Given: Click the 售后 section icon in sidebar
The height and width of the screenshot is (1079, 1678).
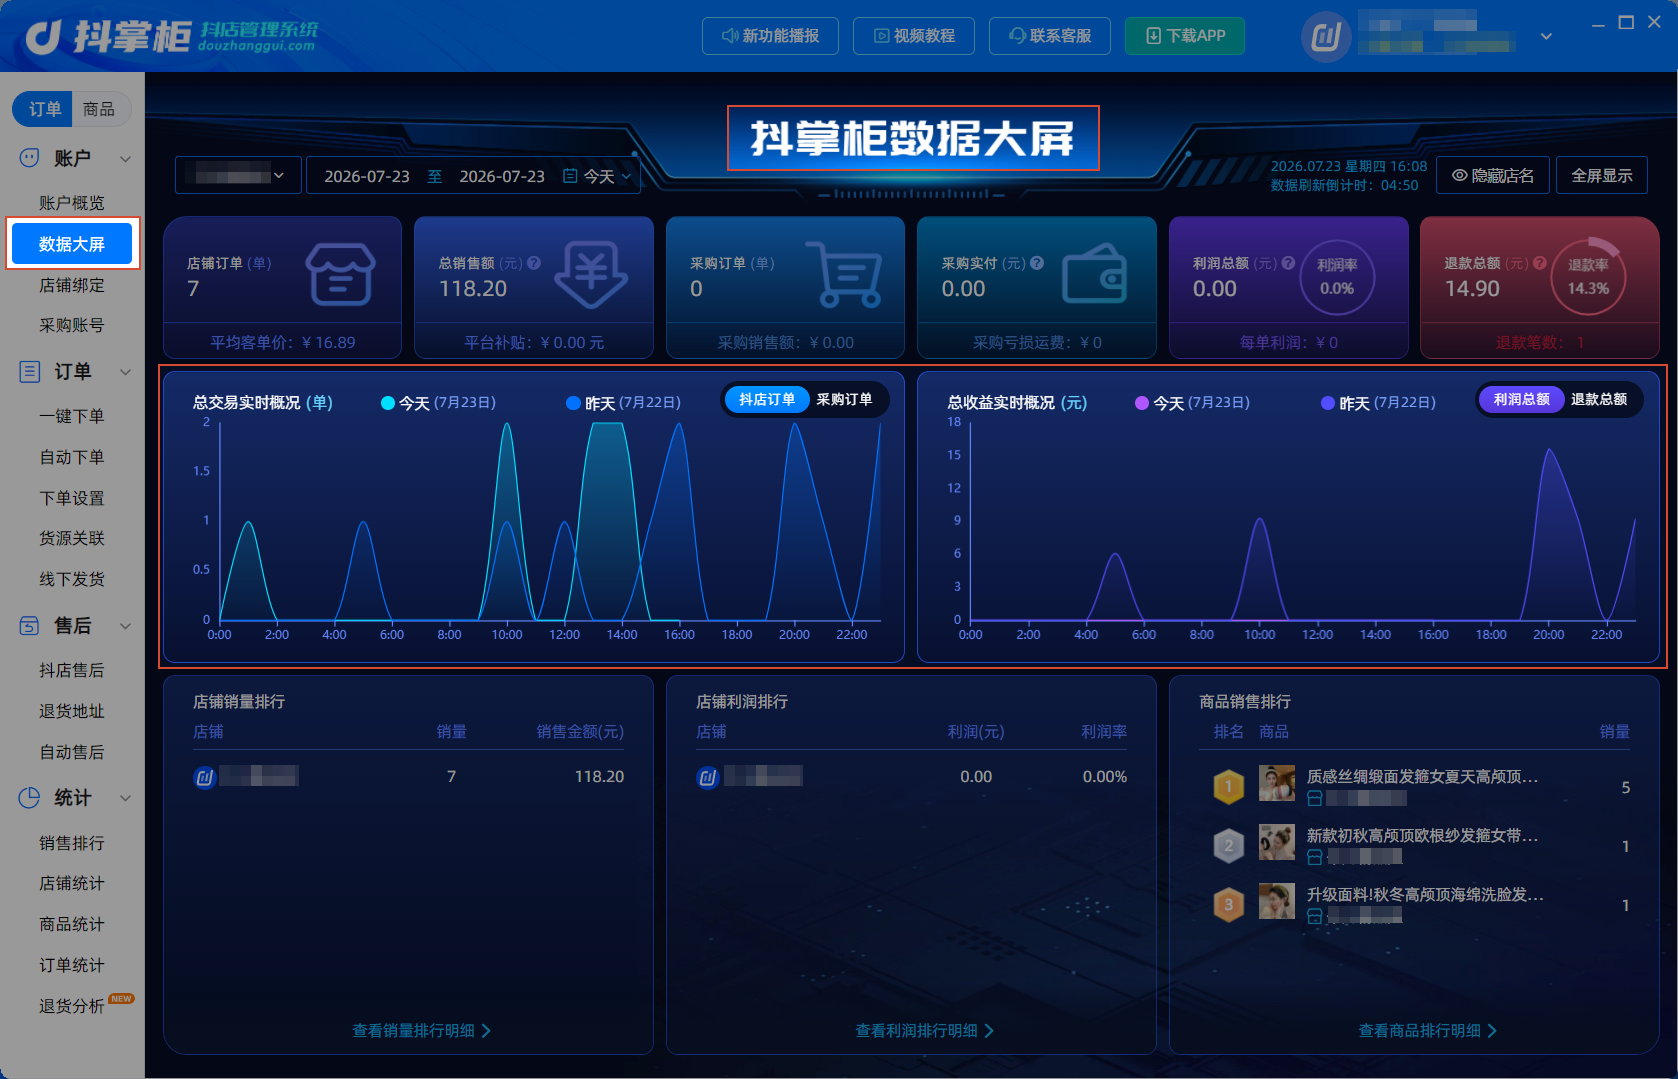Looking at the screenshot, I should [x=30, y=626].
